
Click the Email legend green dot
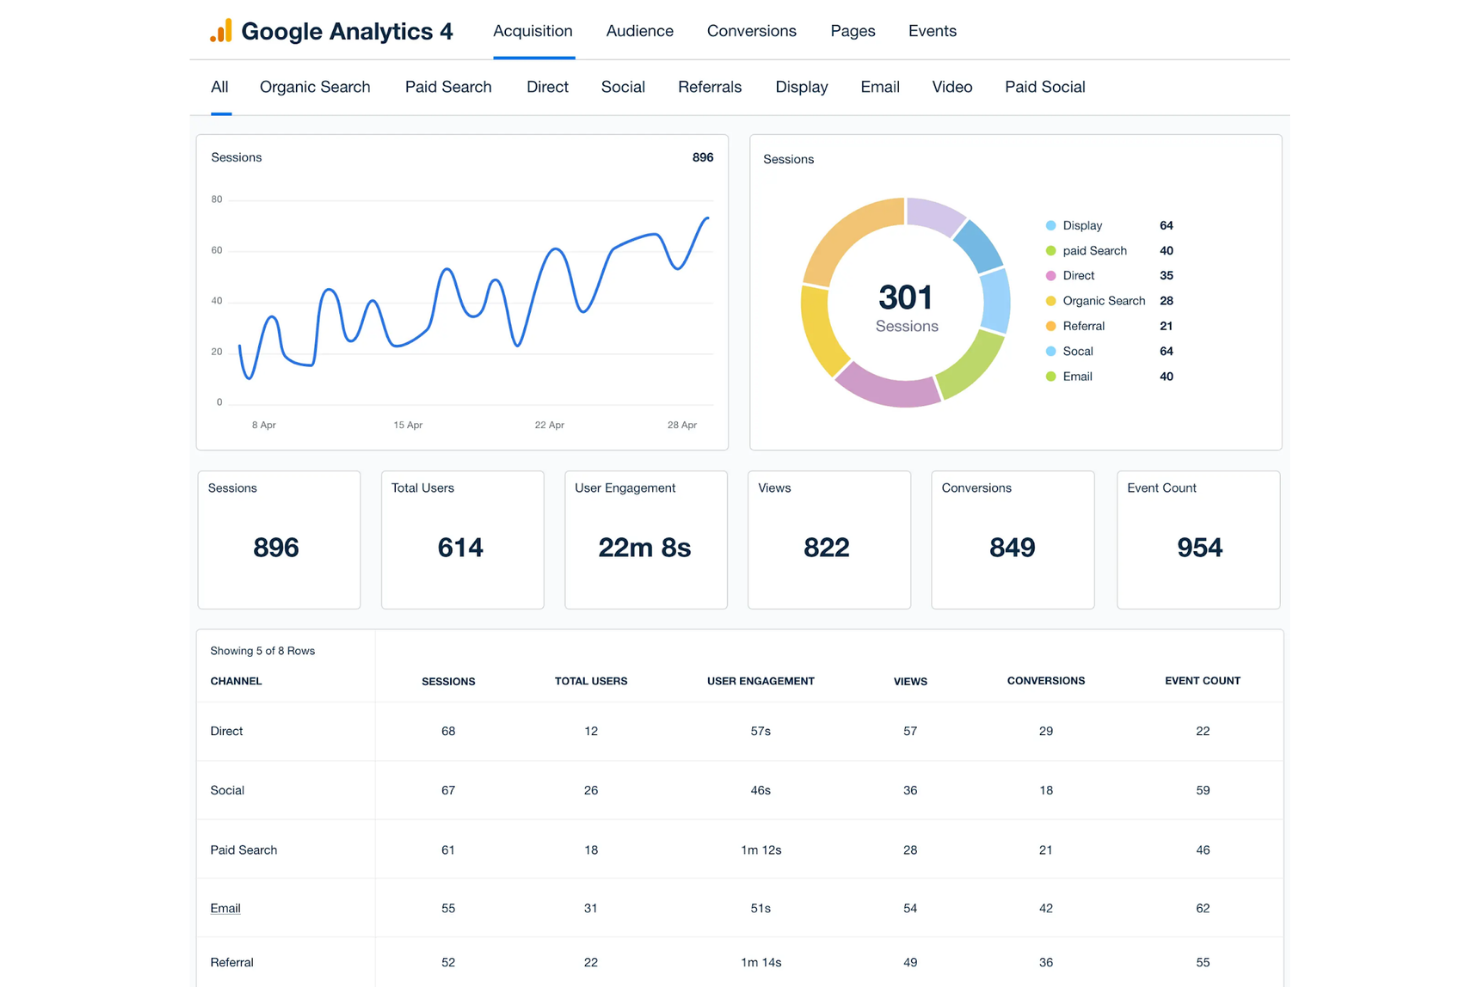(1051, 377)
